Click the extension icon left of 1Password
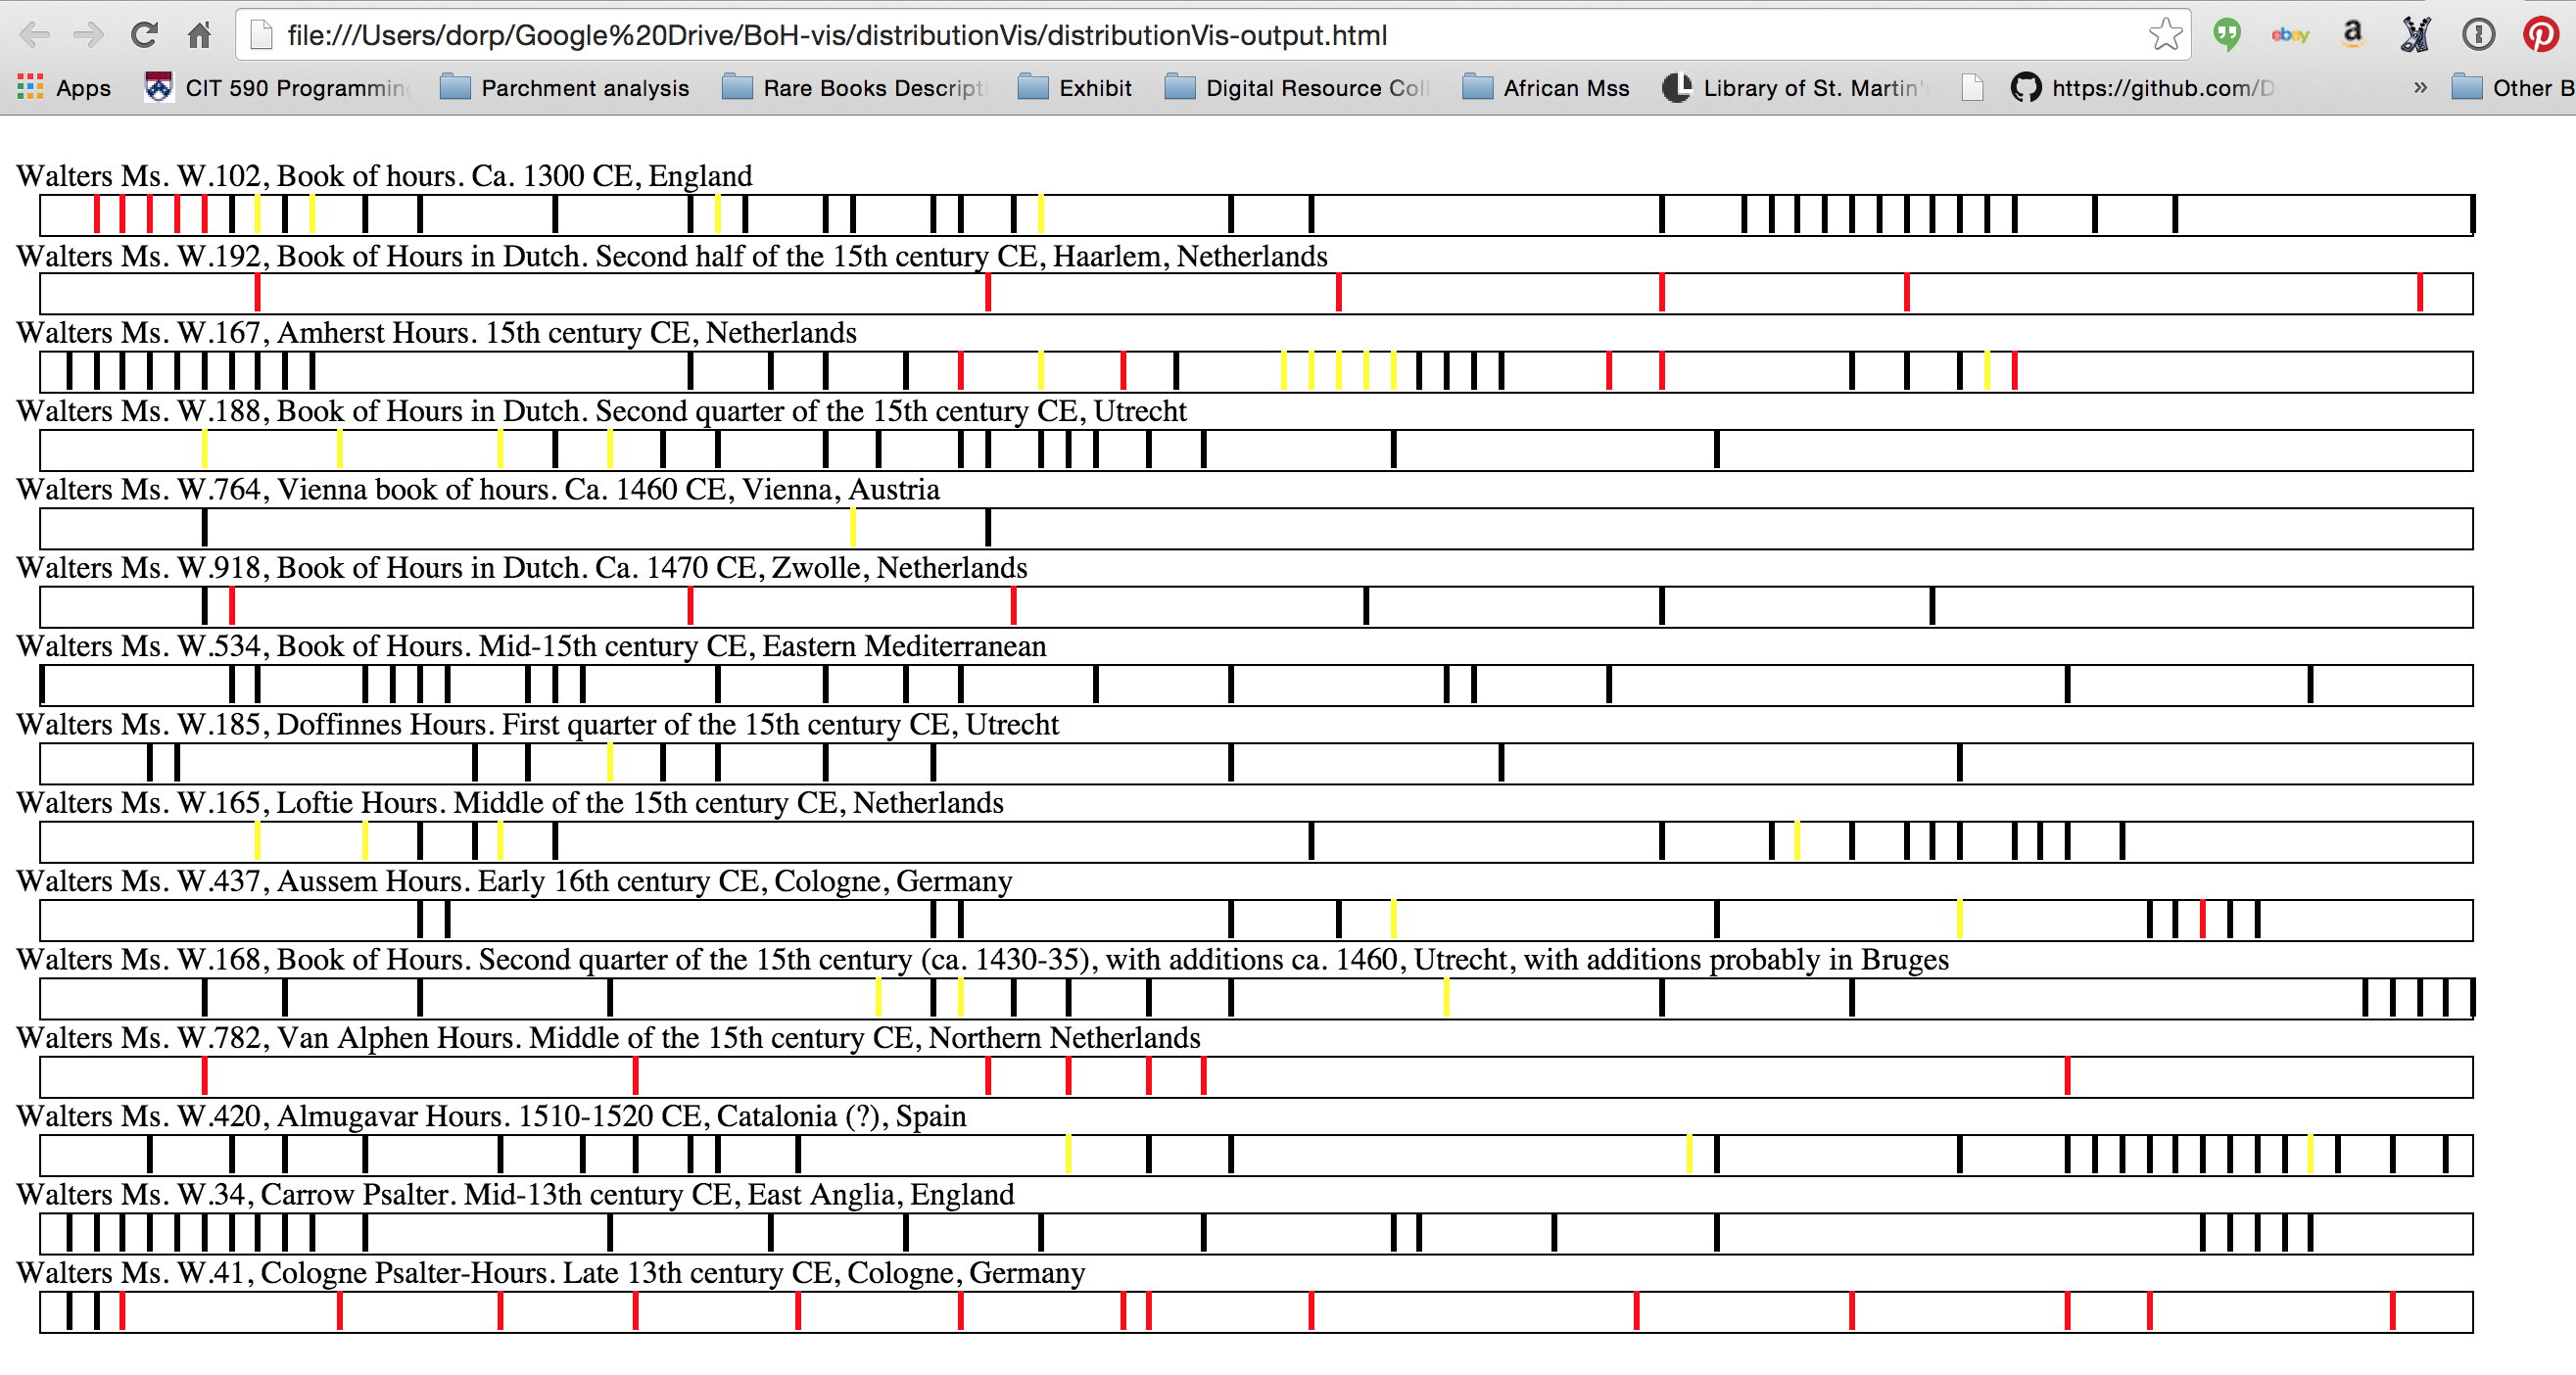The height and width of the screenshot is (1375, 2576). (2416, 35)
